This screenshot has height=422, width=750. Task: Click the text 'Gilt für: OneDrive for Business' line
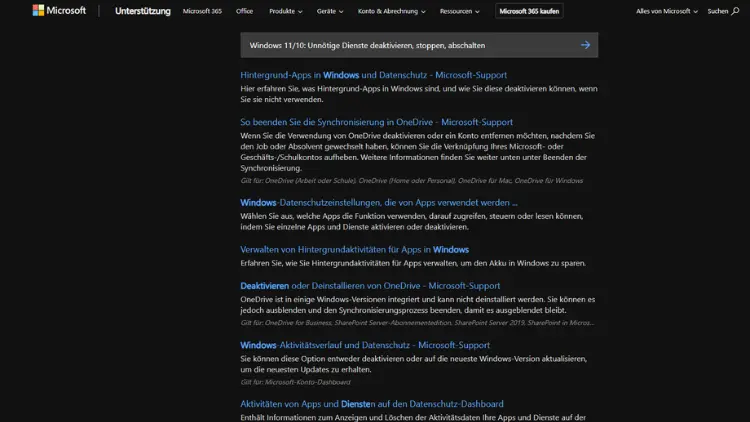click(417, 322)
